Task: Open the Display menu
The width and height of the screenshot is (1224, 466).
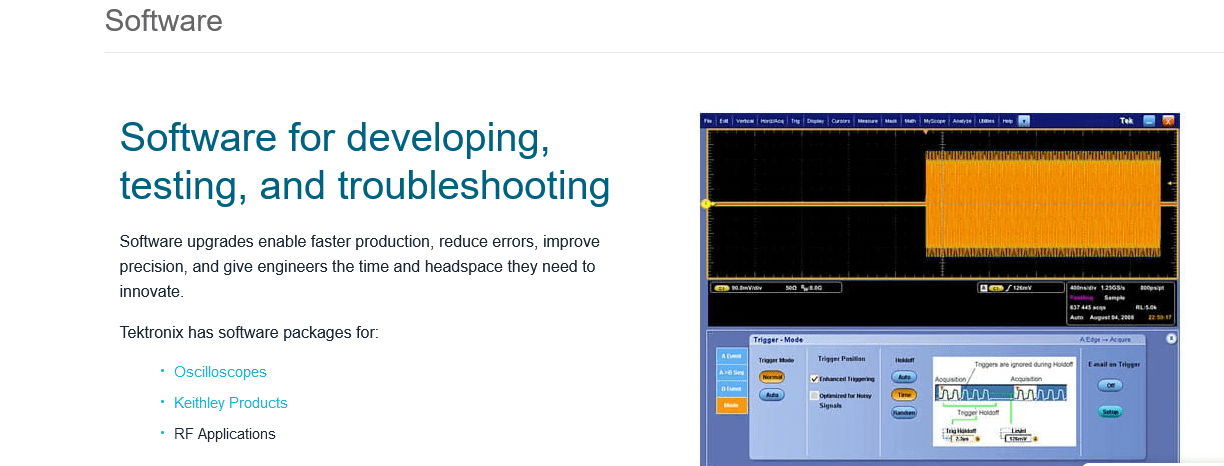Action: click(x=815, y=120)
